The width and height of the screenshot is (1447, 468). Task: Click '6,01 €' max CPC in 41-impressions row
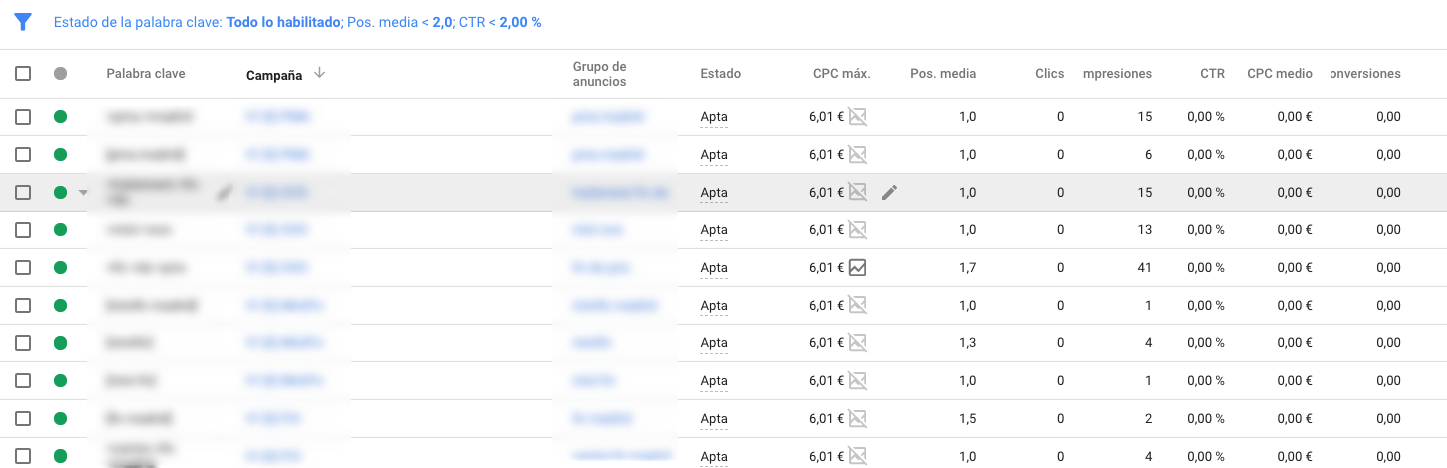826,268
